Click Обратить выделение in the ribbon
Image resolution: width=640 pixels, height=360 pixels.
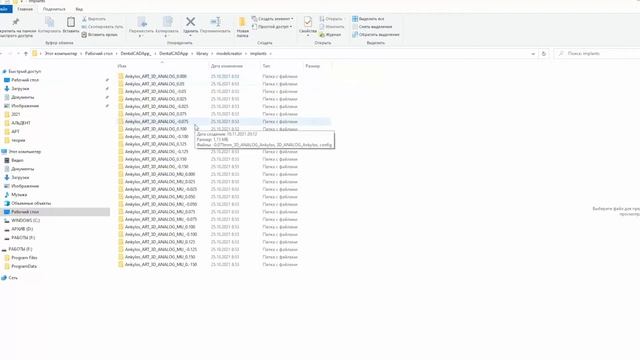click(376, 35)
